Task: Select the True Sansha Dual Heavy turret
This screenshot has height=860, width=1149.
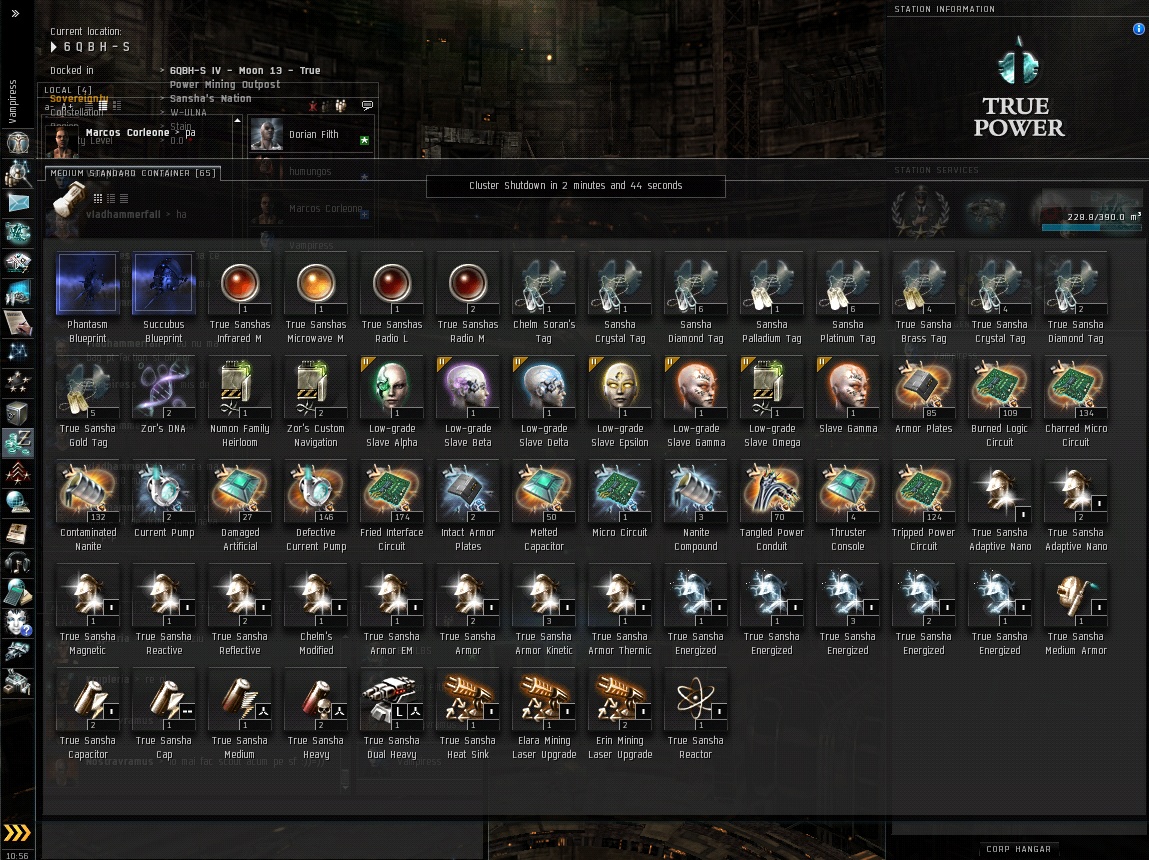Action: pyautogui.click(x=392, y=714)
